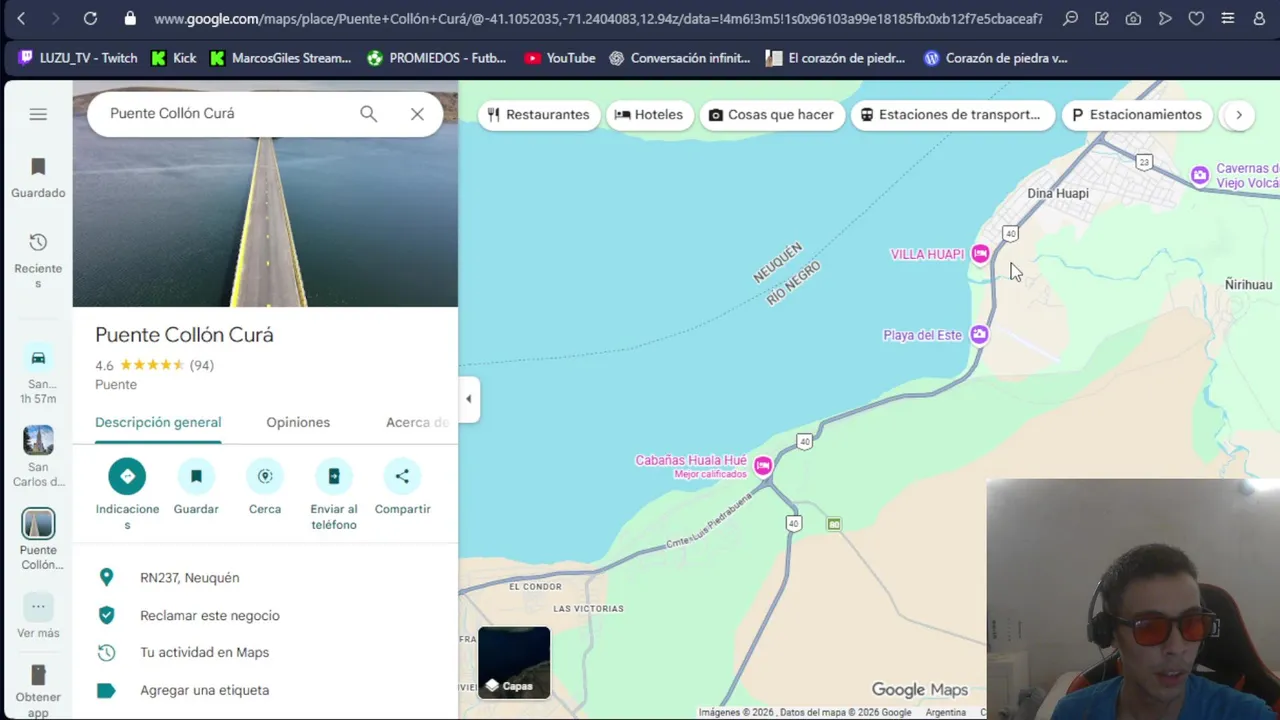Open the LUZU_TV - Twitch bookmark
Image resolution: width=1280 pixels, height=720 pixels.
78,58
